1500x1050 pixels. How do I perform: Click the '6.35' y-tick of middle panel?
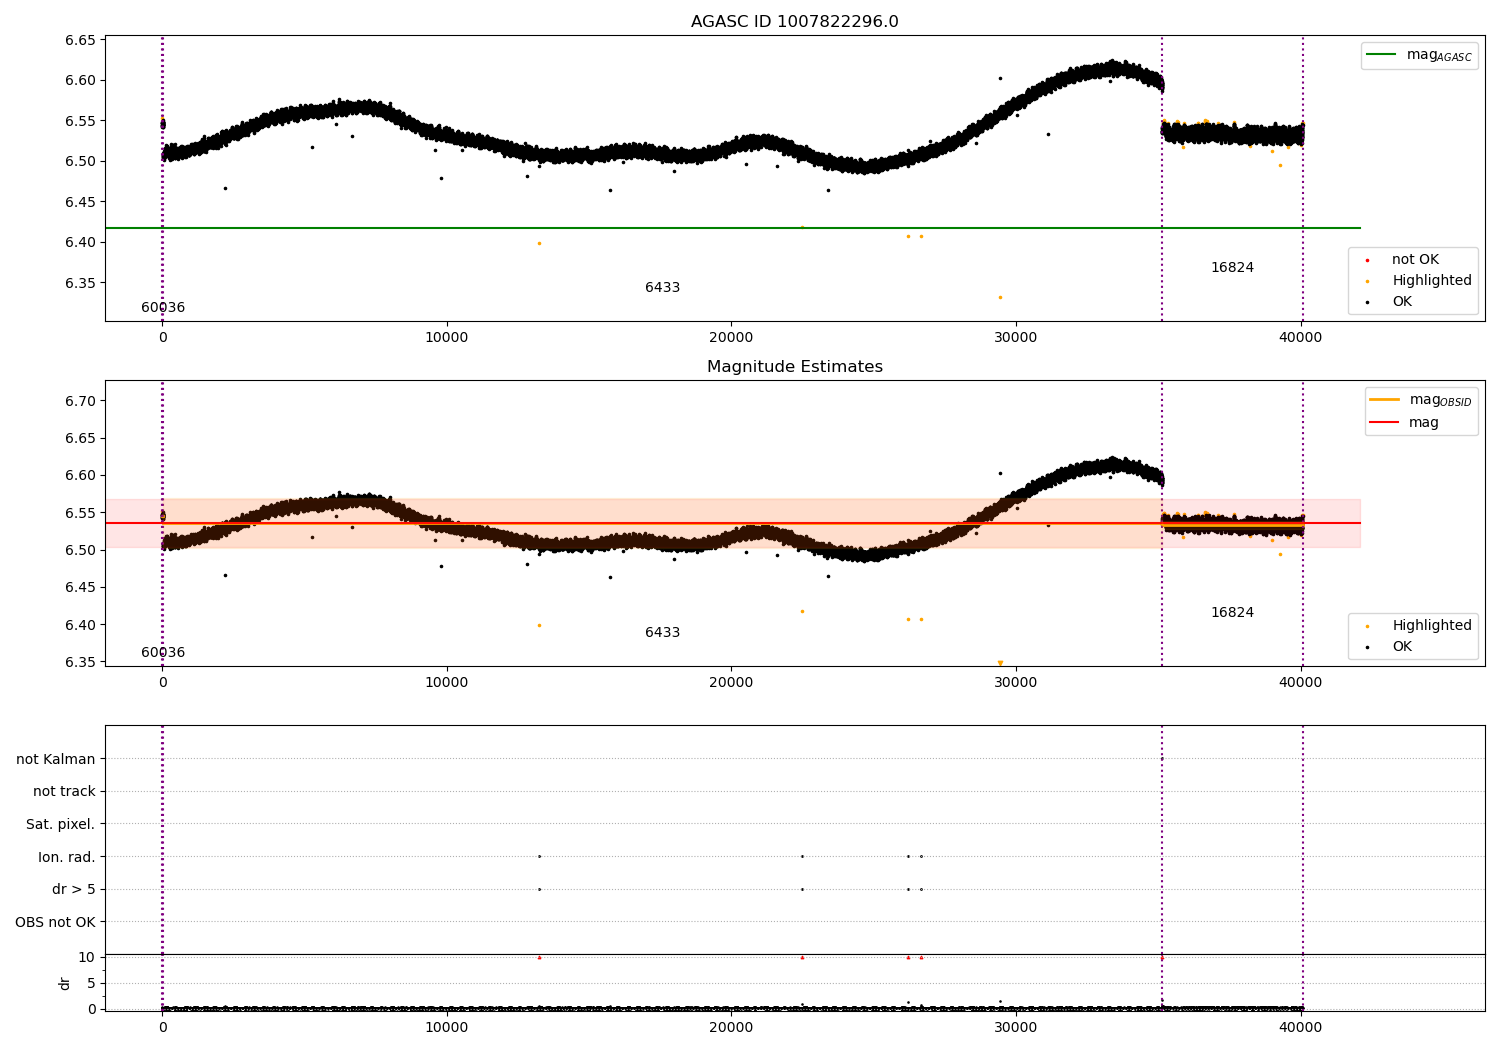tap(79, 662)
